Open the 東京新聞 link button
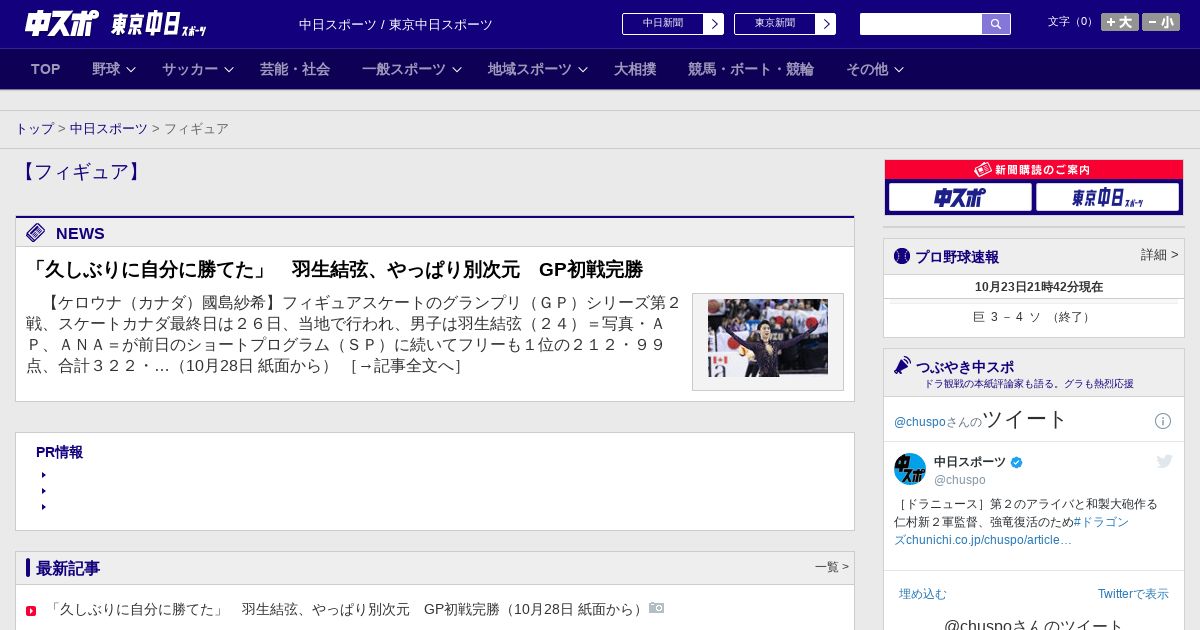 tap(775, 24)
